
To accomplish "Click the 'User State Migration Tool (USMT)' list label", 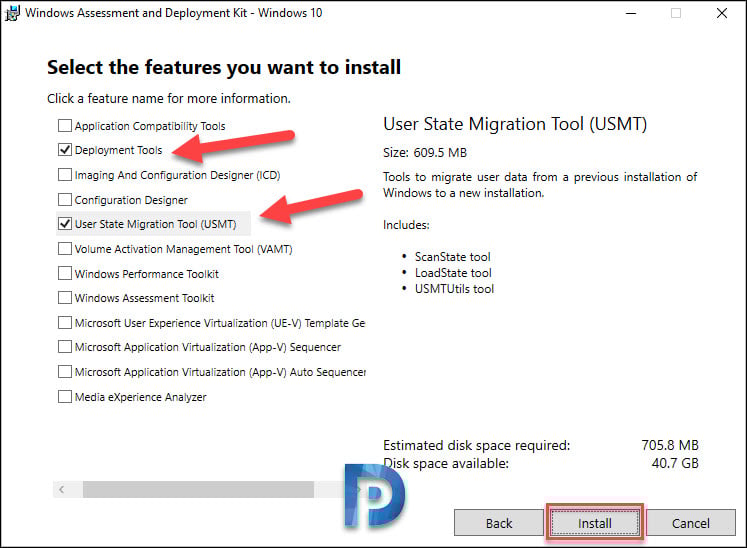I will 155,224.
